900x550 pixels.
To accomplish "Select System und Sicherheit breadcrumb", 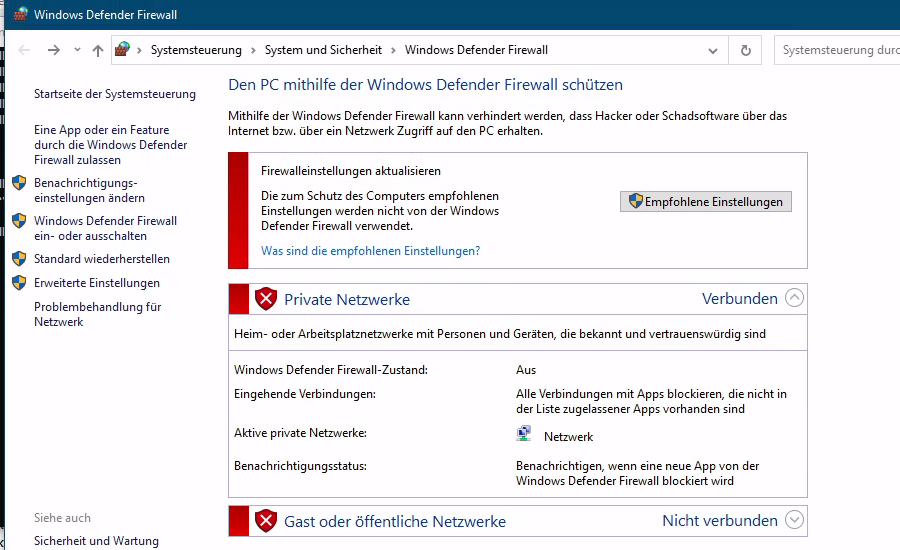I will pyautogui.click(x=323, y=50).
